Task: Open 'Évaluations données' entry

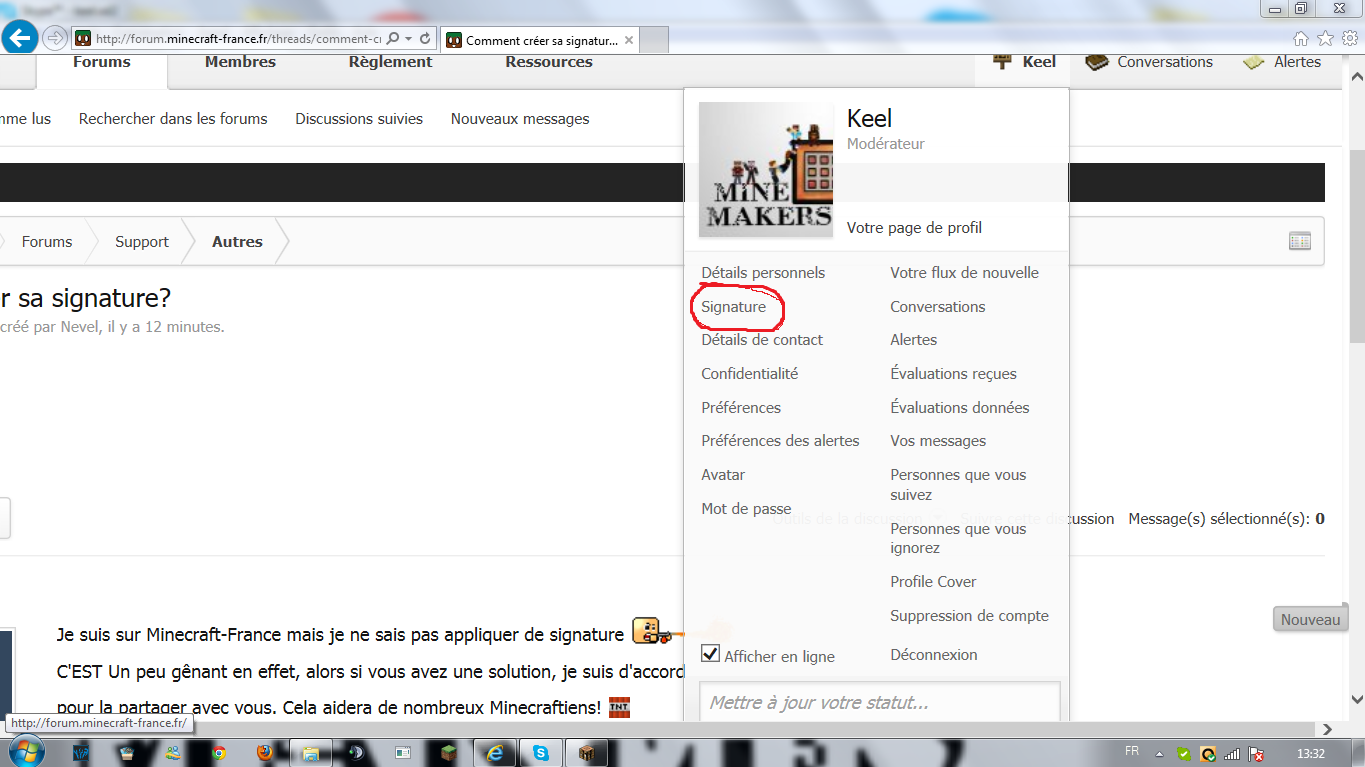Action: 960,408
